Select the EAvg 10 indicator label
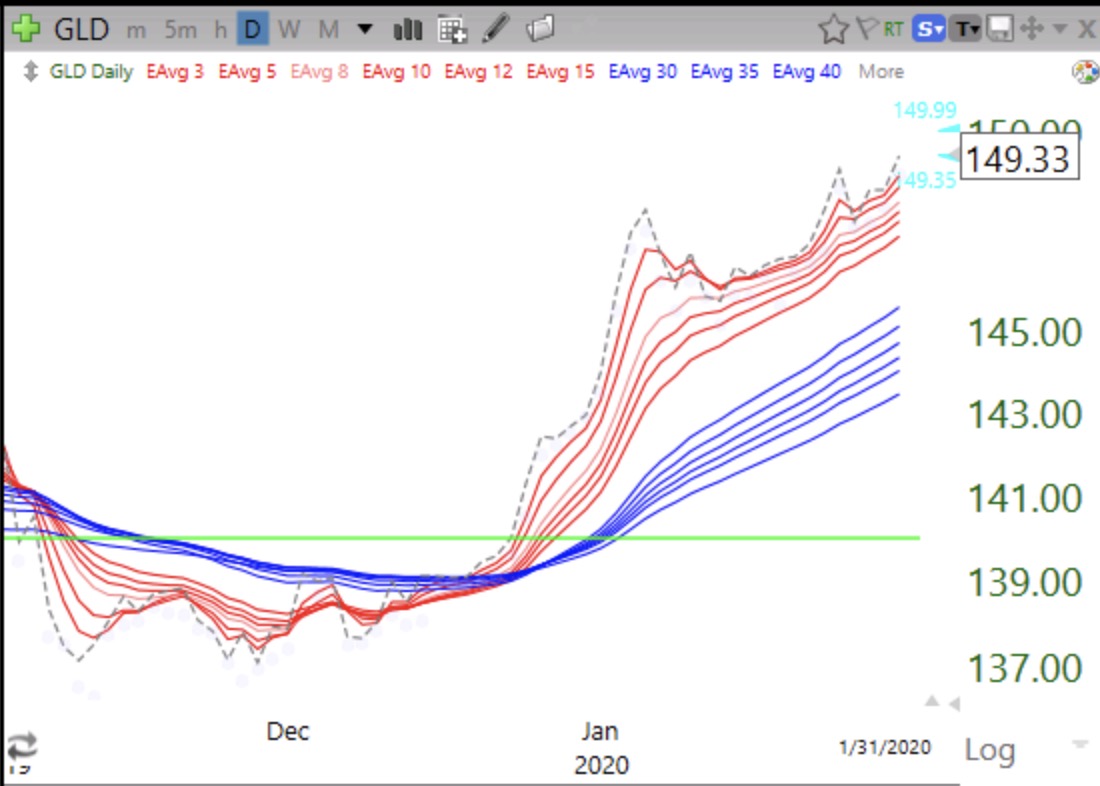 (396, 72)
